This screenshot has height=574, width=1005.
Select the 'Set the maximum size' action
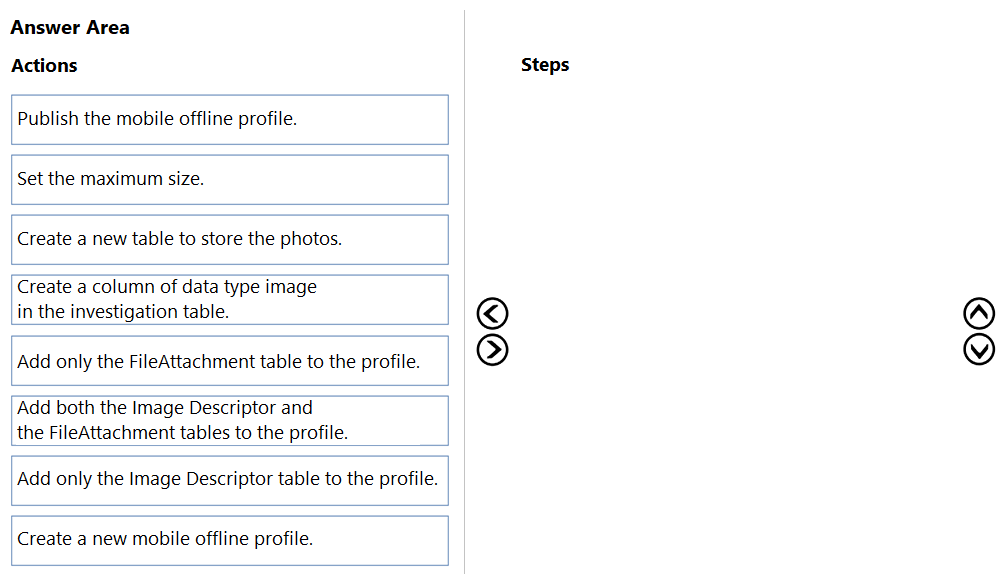230,179
